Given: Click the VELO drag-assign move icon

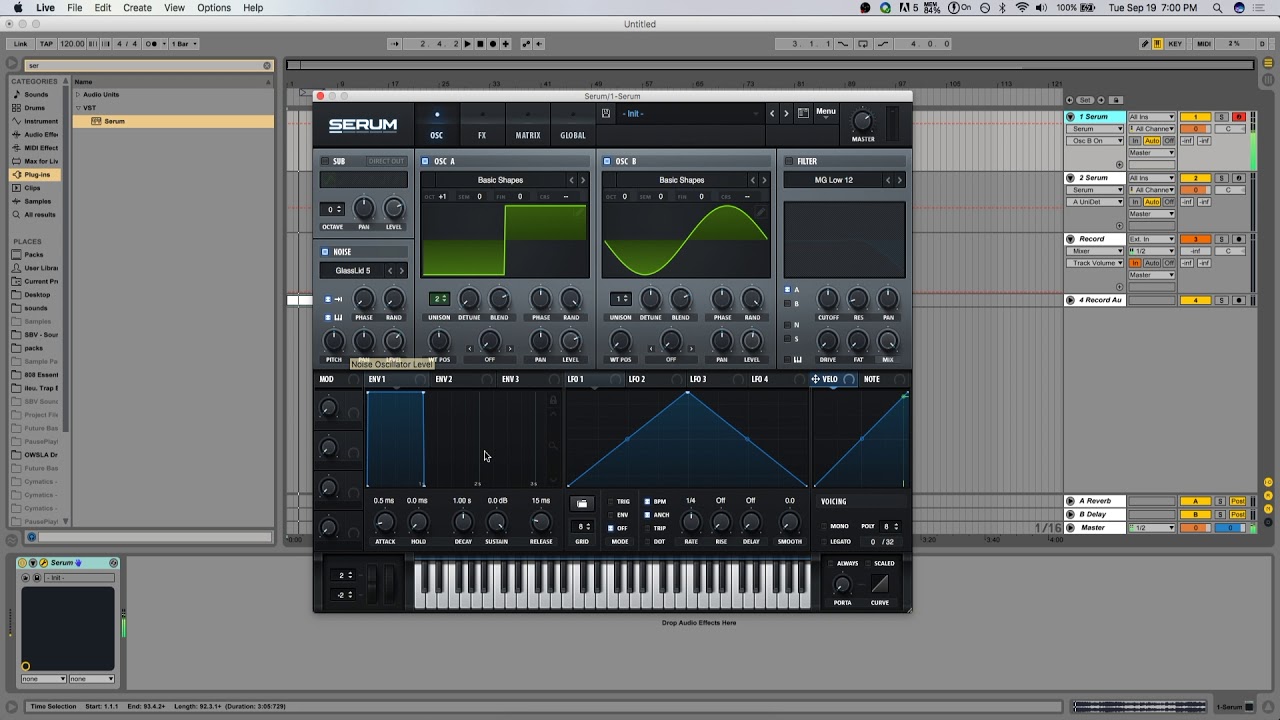Looking at the screenshot, I should 816,379.
